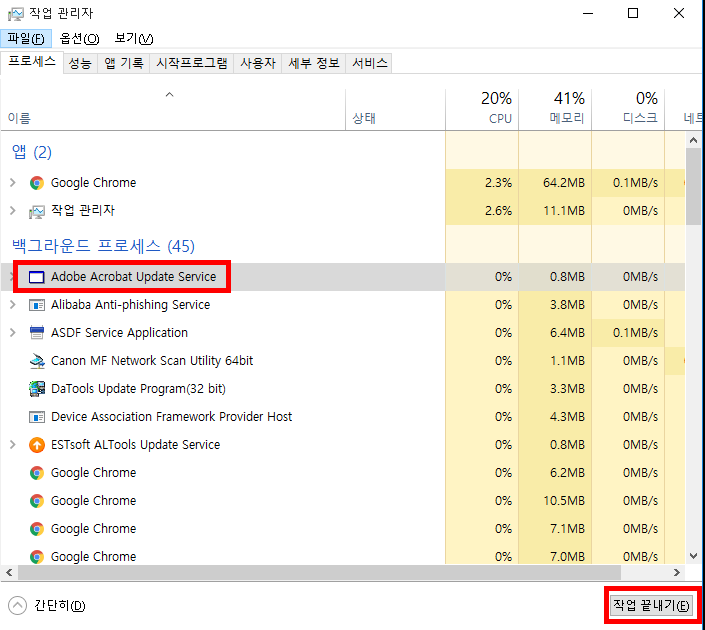Switch to the 사용자 tab
This screenshot has height=630, width=705.
(x=258, y=63)
